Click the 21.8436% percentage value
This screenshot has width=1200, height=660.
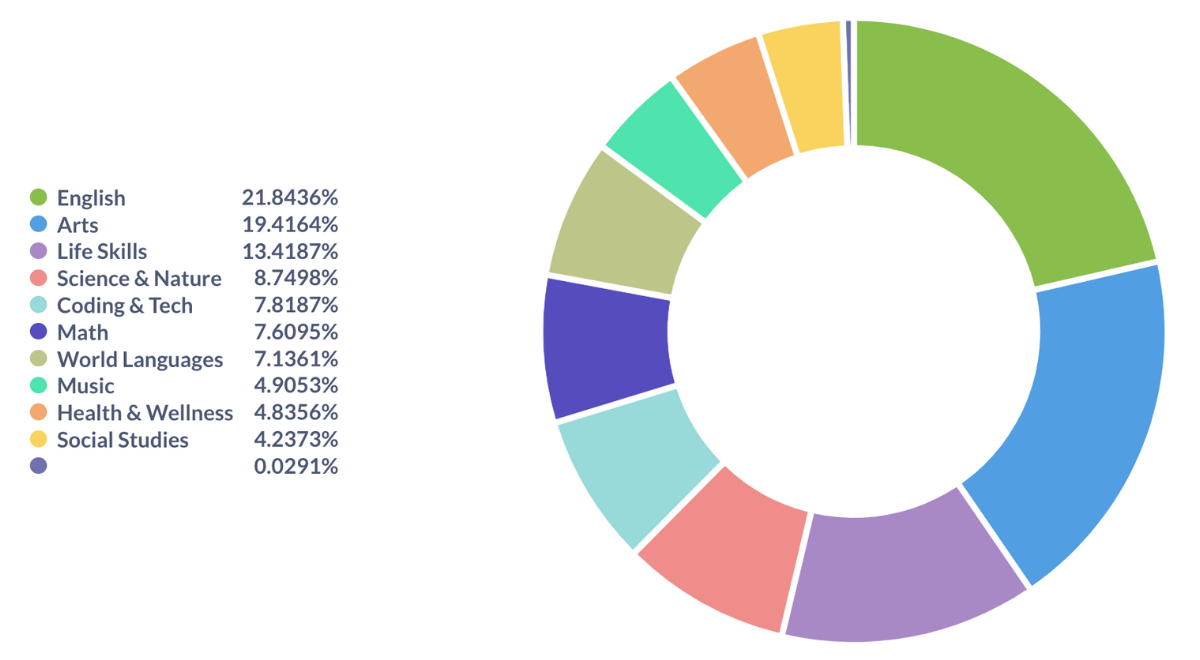[x=290, y=197]
